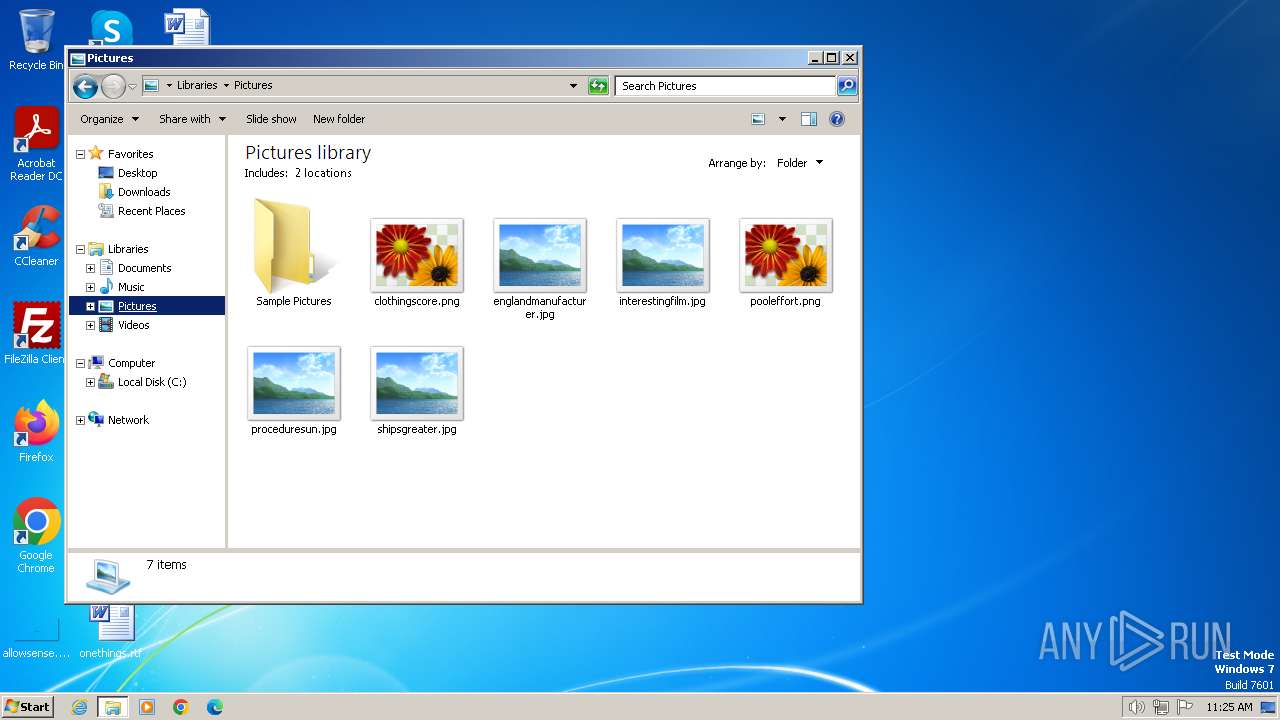Viewport: 1280px width, 720px height.
Task: Launch Chrome from the taskbar
Action: [x=181, y=707]
